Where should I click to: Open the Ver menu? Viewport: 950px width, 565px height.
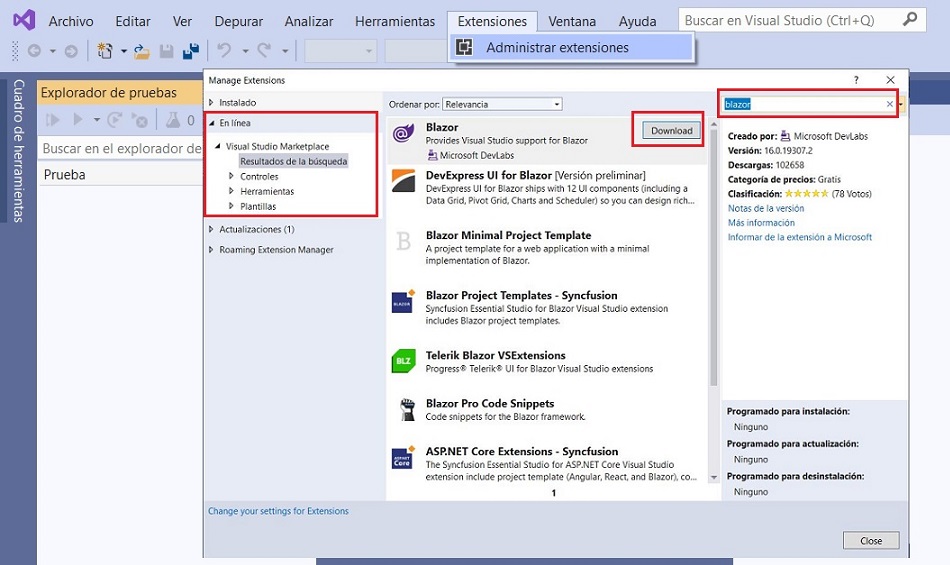click(x=182, y=21)
